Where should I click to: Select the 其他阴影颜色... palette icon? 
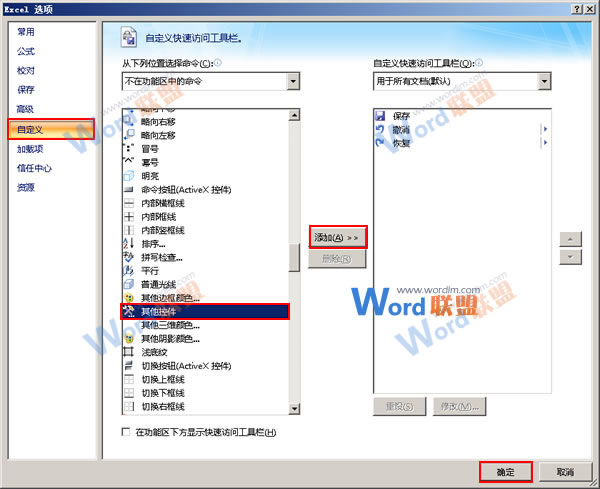click(129, 338)
